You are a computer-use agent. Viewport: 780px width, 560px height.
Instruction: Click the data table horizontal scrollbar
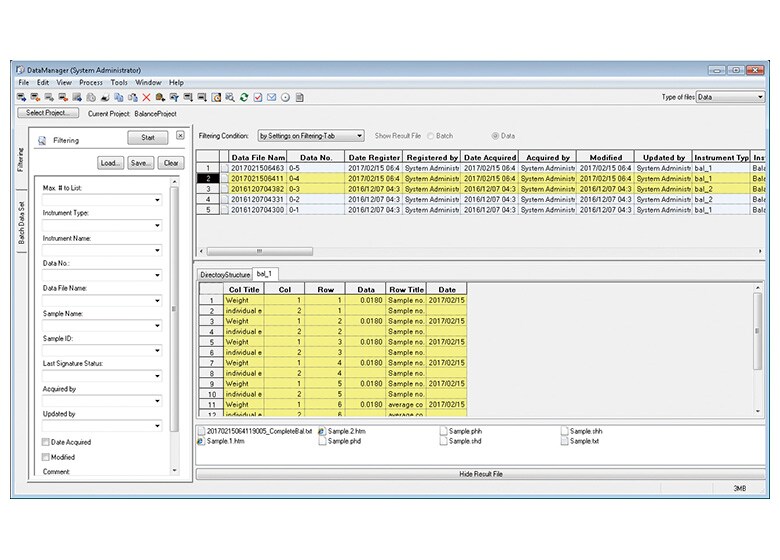(x=260, y=251)
